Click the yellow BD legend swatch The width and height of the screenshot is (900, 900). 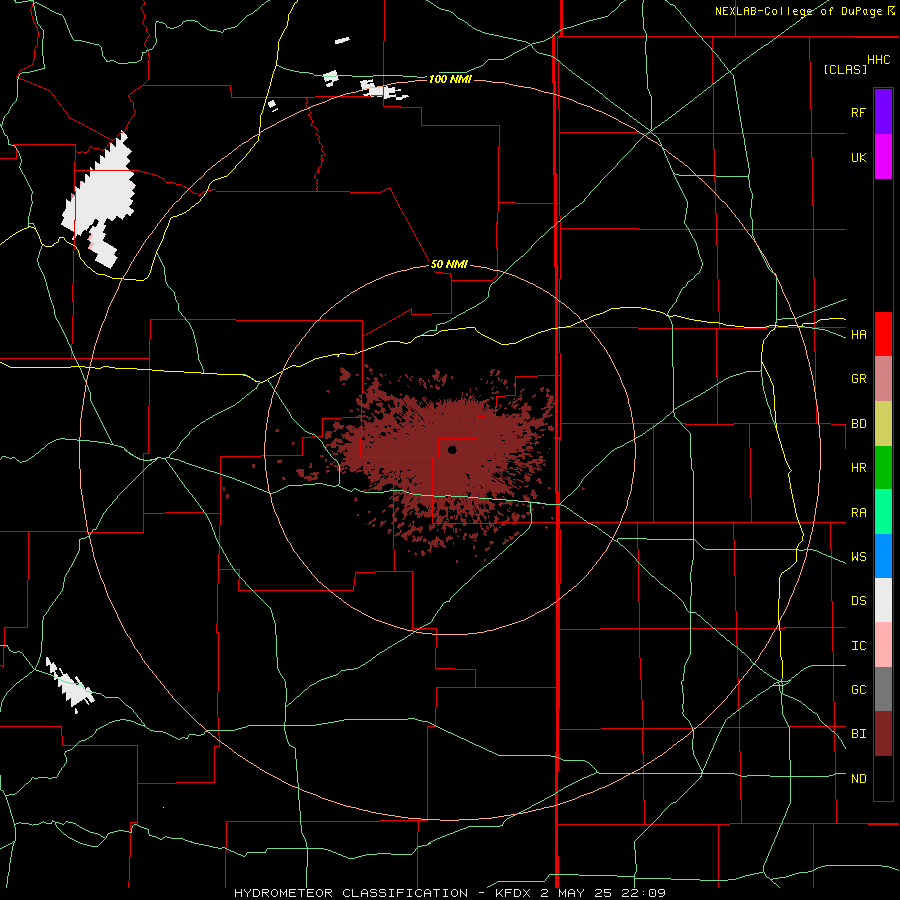click(x=883, y=424)
